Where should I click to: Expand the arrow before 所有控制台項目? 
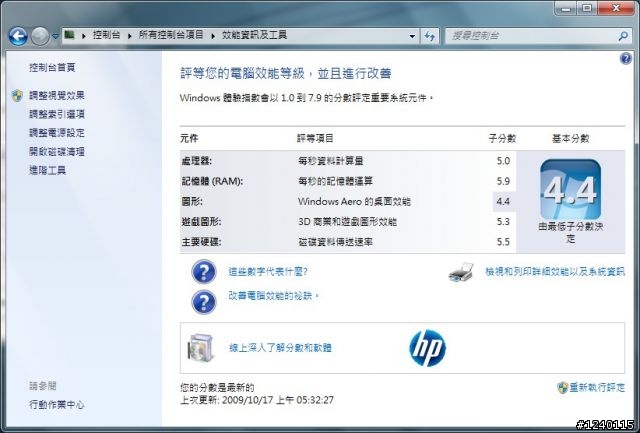[x=129, y=36]
